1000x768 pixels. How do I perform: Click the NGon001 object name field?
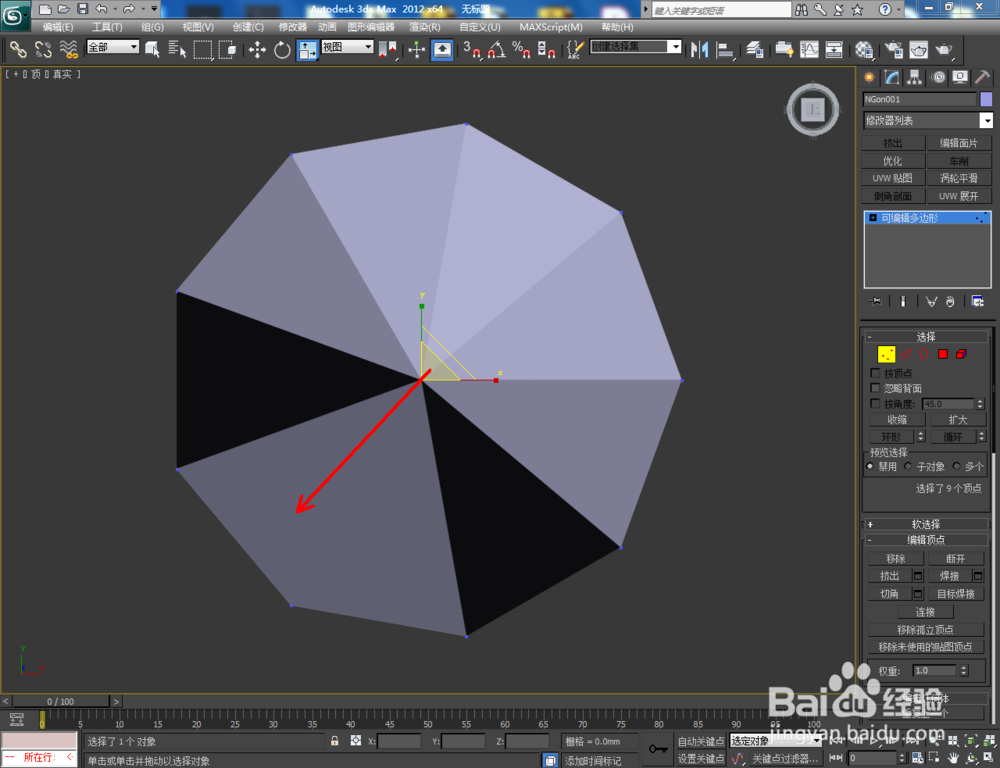click(x=919, y=99)
